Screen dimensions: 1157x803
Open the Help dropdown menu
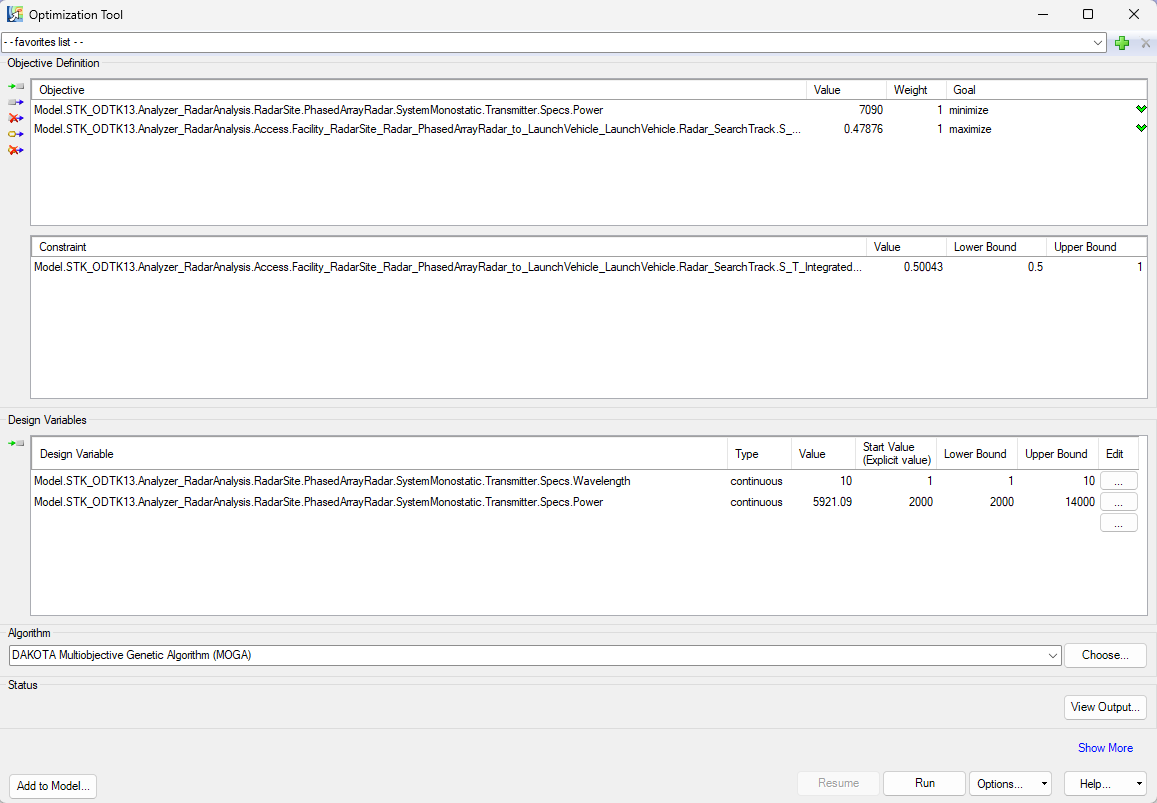1105,784
